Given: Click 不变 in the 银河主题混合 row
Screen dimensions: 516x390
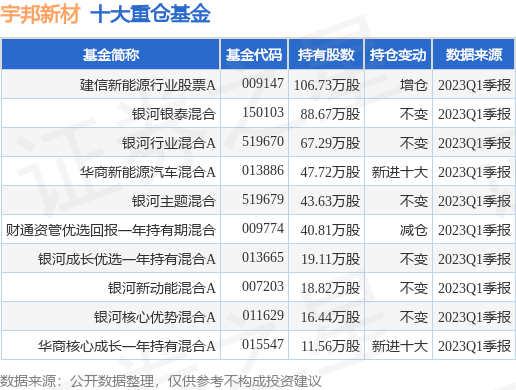Looking at the screenshot, I should pyautogui.click(x=414, y=201).
